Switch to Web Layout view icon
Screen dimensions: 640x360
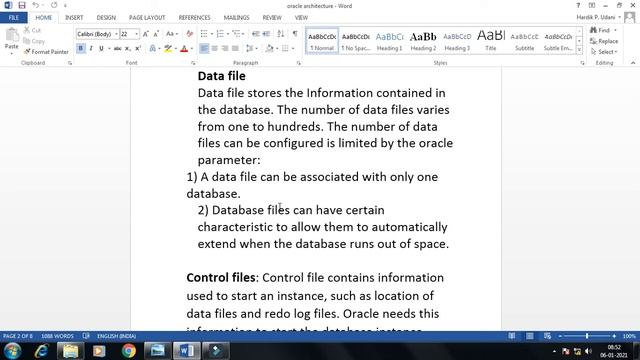[547, 336]
